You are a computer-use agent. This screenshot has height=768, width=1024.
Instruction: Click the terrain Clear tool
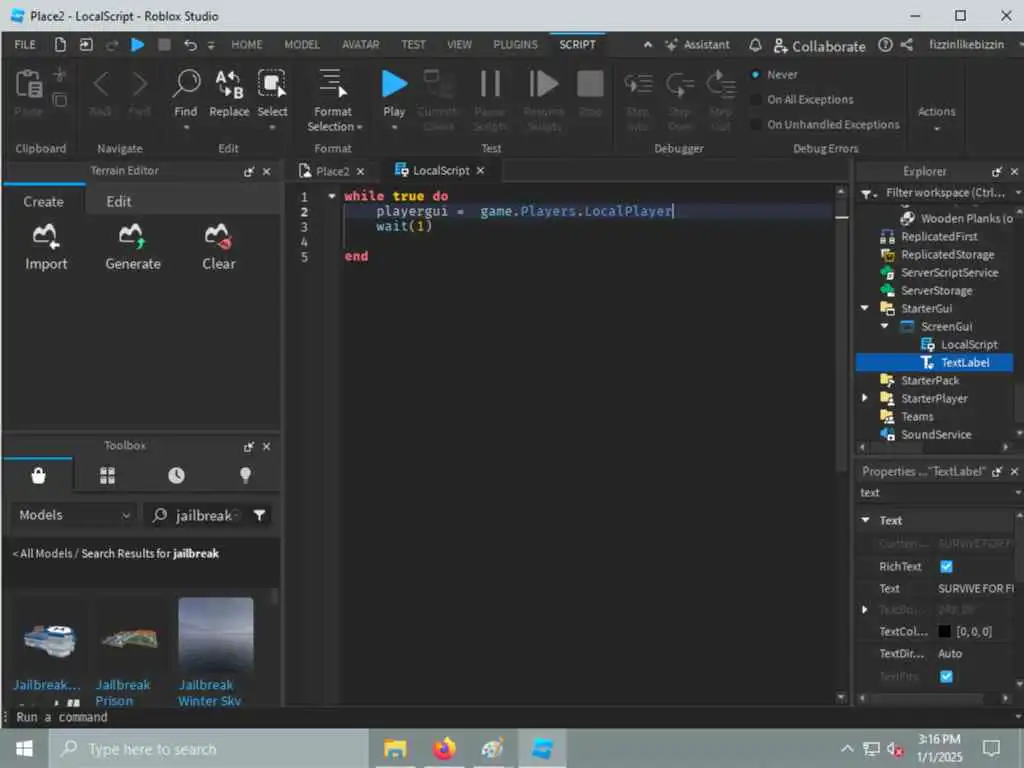pos(218,247)
